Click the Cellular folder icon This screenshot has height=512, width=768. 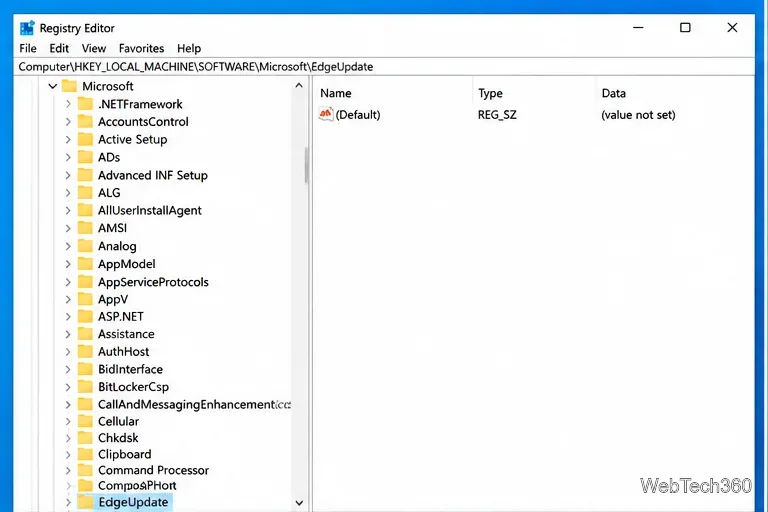point(85,421)
